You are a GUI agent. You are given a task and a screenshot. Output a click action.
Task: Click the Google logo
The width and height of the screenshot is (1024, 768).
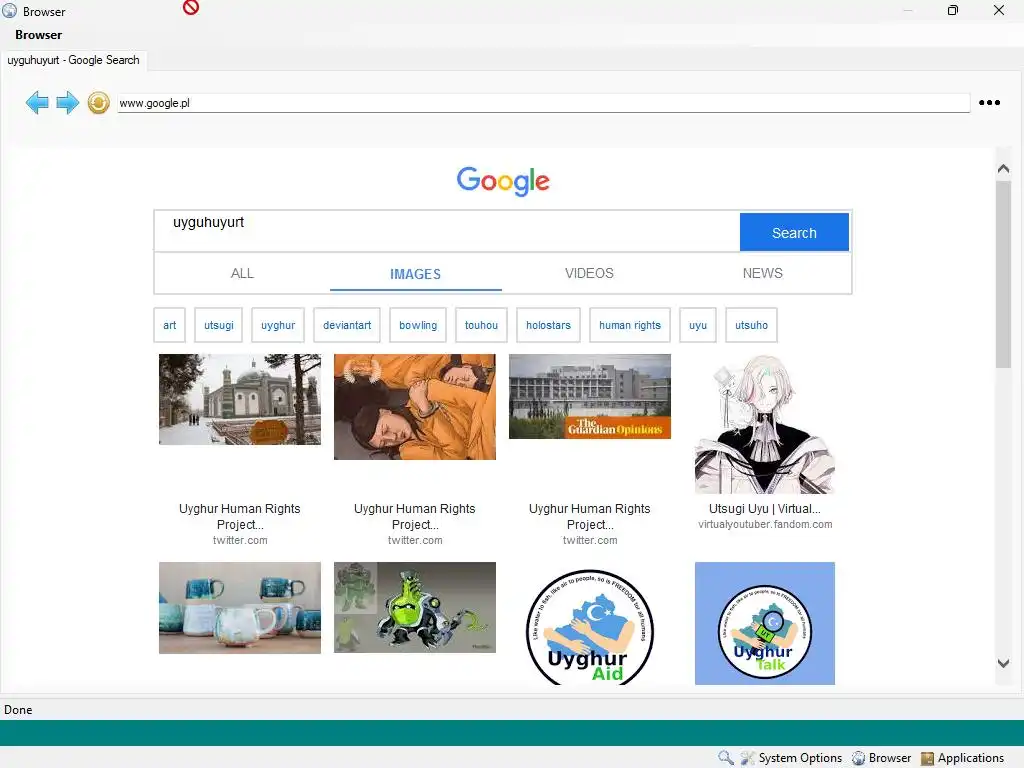[503, 180]
